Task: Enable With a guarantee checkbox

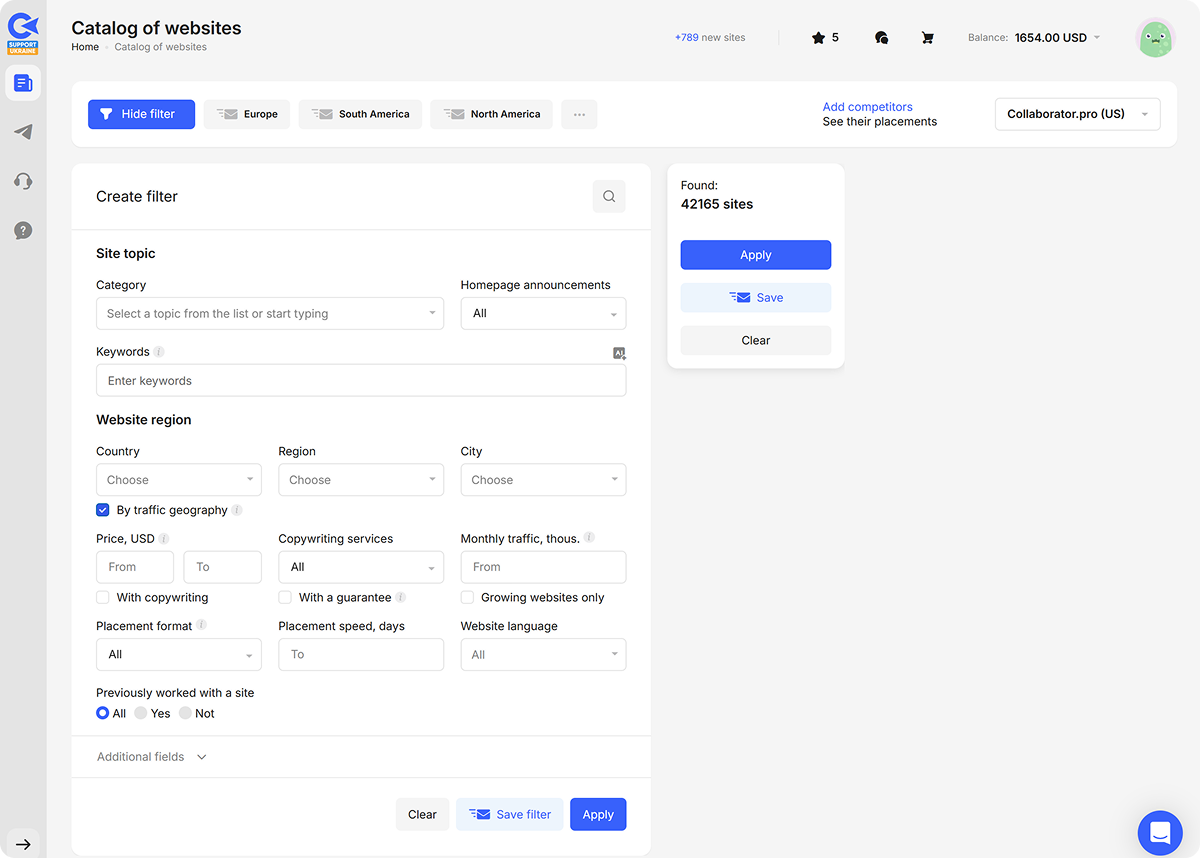Action: point(285,597)
